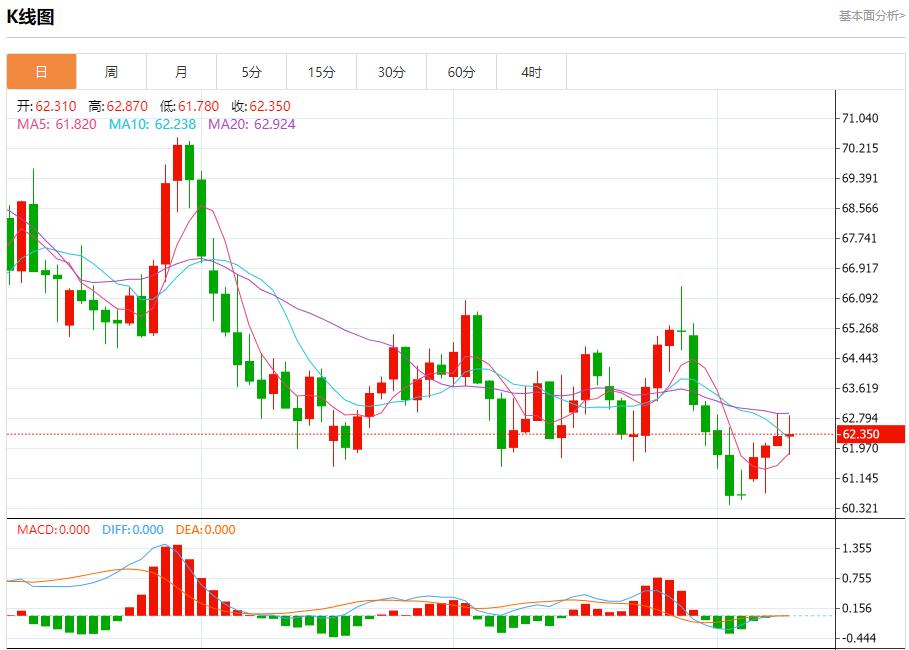Select the 4时 timeframe
Screen dimensions: 909x650
pyautogui.click(x=531, y=71)
